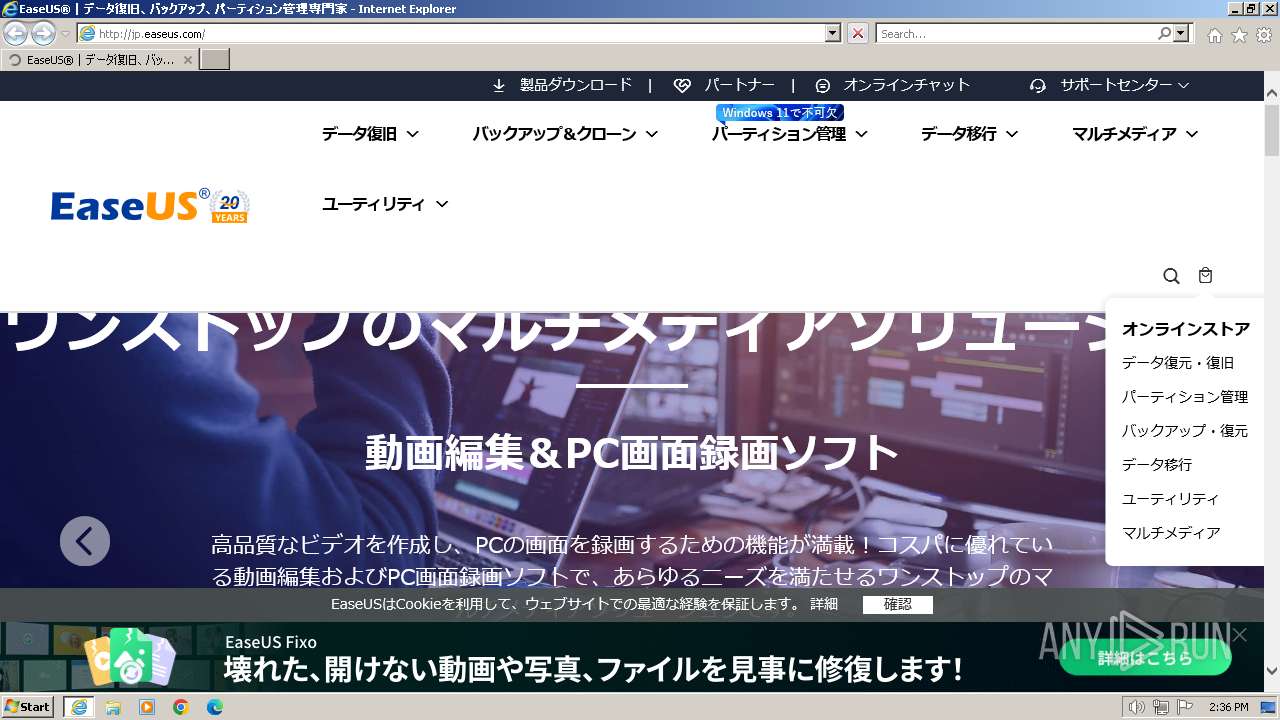Click the search magnifier in IE search box
Screen dimensions: 1280x720
pos(1164,33)
